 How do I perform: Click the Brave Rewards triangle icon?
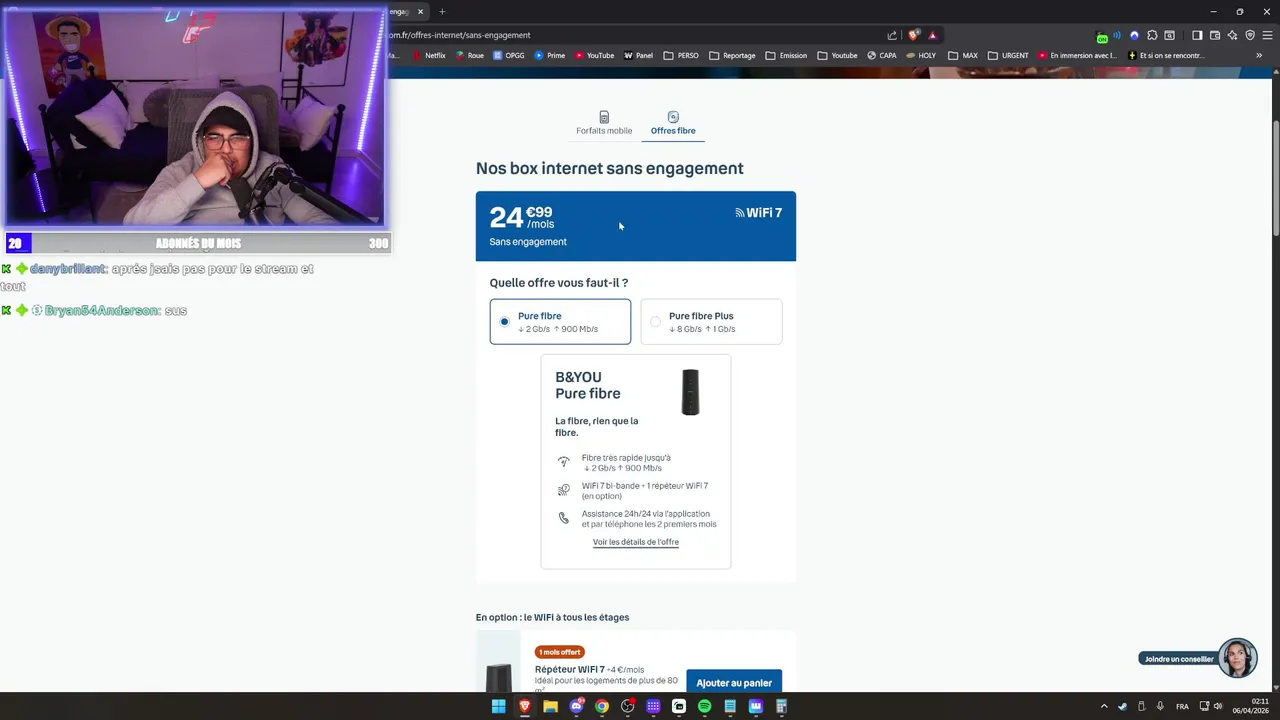[x=932, y=35]
